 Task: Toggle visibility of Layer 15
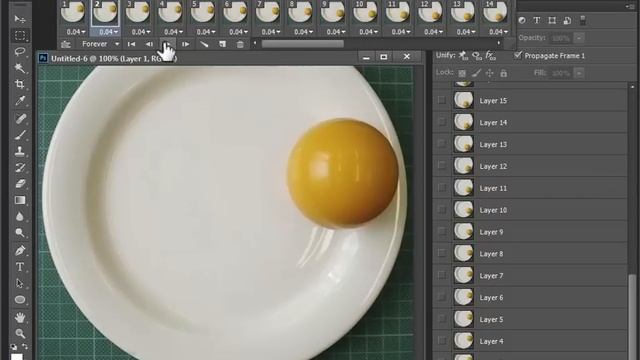tap(442, 100)
